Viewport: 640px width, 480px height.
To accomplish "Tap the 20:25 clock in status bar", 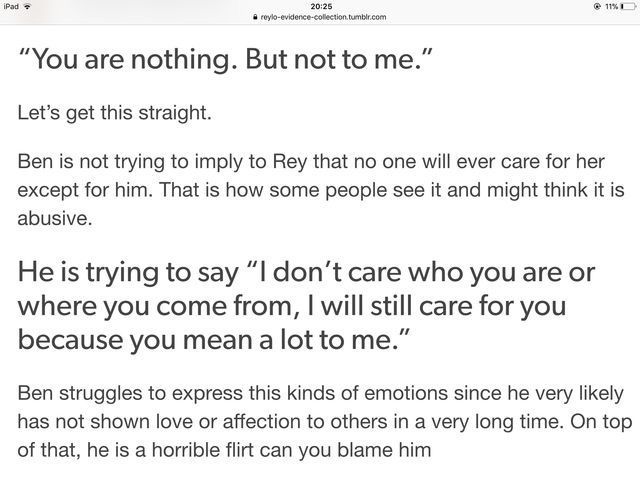I will tap(321, 7).
